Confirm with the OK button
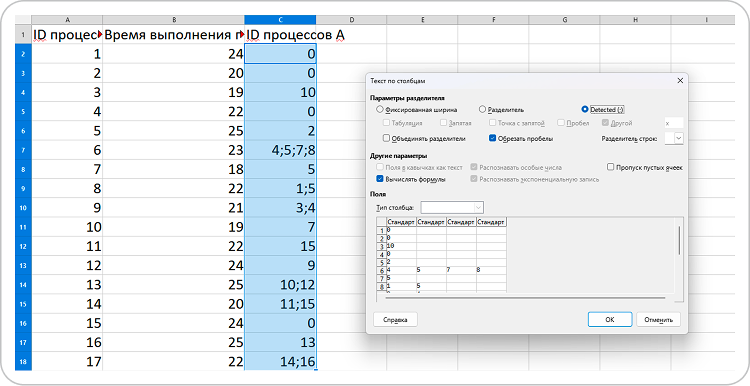This screenshot has width=750, height=386. pyautogui.click(x=610, y=320)
